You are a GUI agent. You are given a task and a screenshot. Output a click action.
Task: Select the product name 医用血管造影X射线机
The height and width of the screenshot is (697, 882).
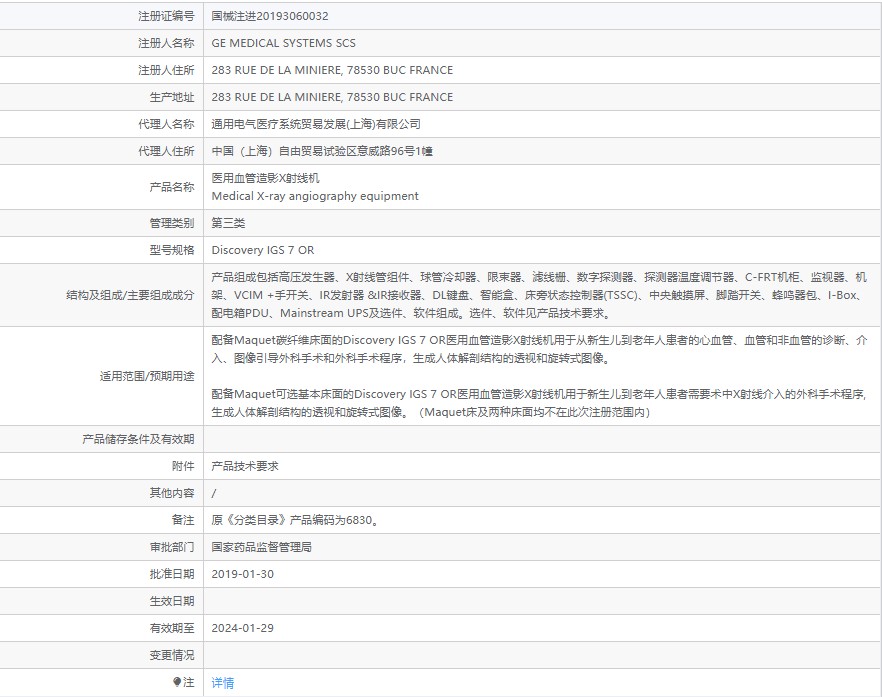266,178
